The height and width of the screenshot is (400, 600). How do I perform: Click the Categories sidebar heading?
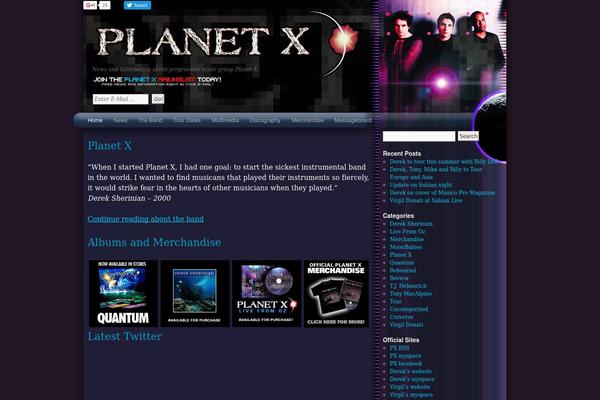(x=398, y=216)
